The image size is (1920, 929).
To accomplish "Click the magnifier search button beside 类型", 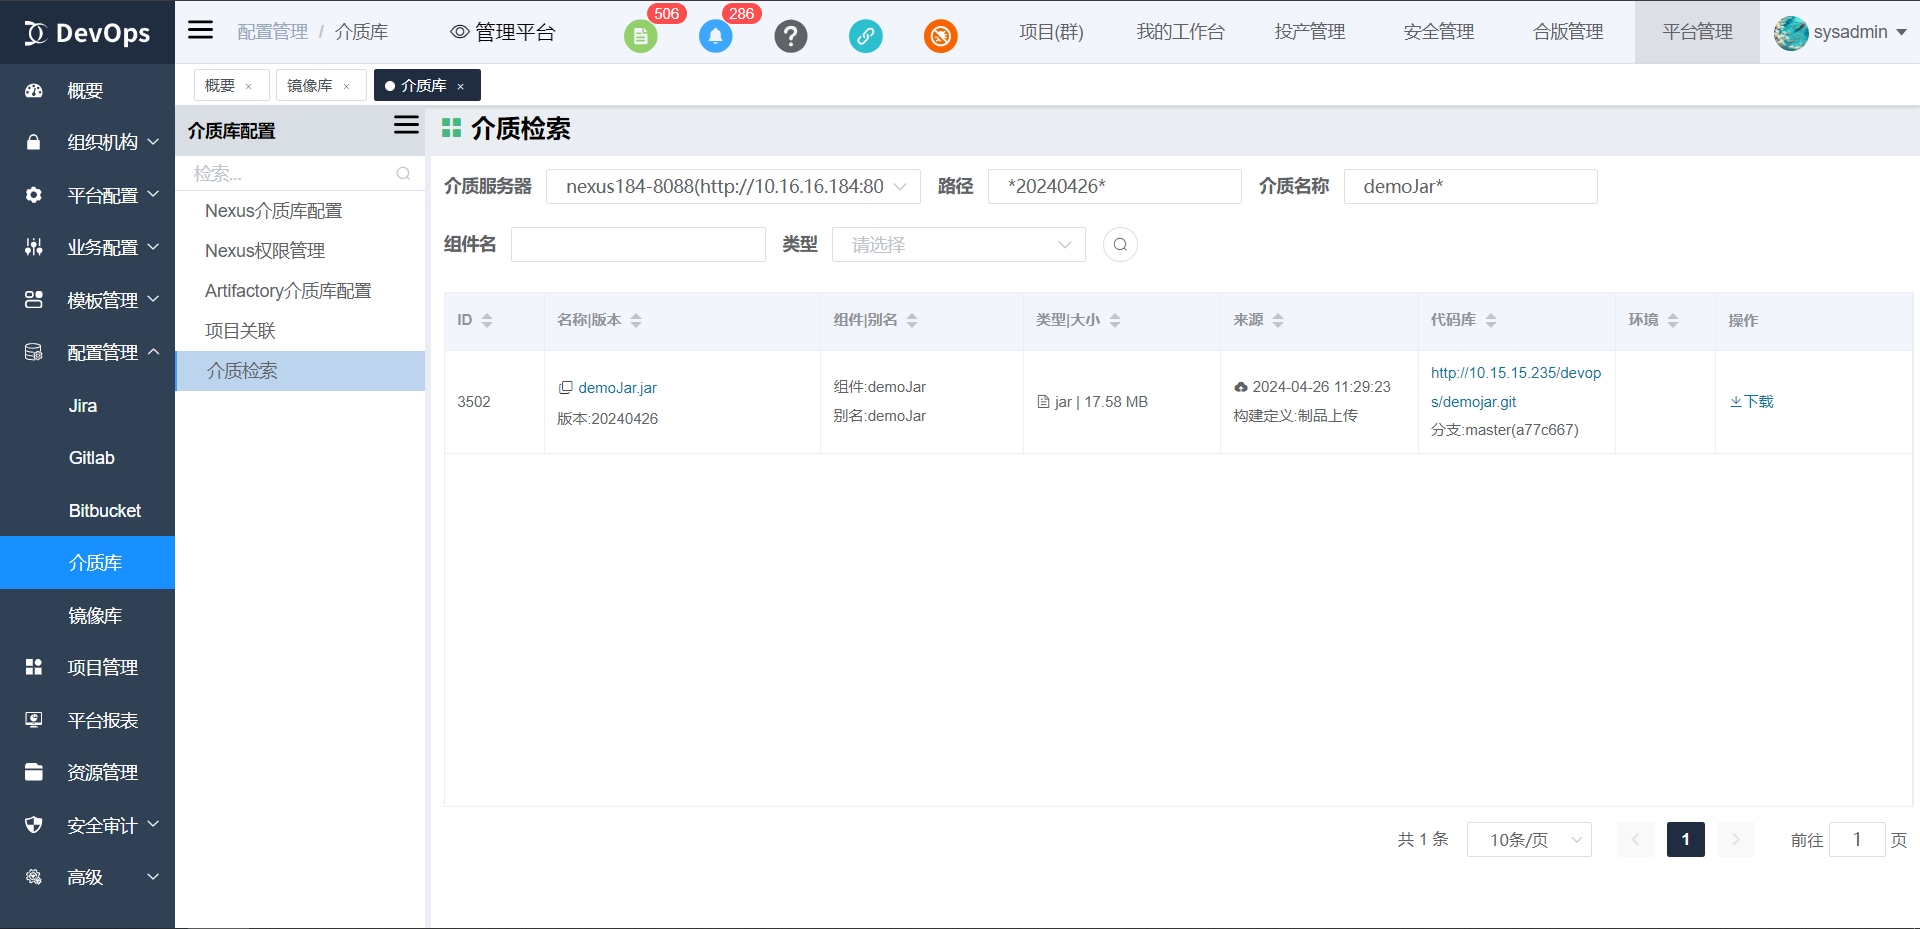I will (x=1120, y=245).
